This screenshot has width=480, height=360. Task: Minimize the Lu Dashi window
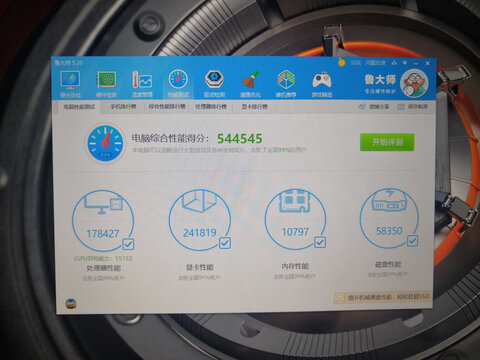point(416,63)
